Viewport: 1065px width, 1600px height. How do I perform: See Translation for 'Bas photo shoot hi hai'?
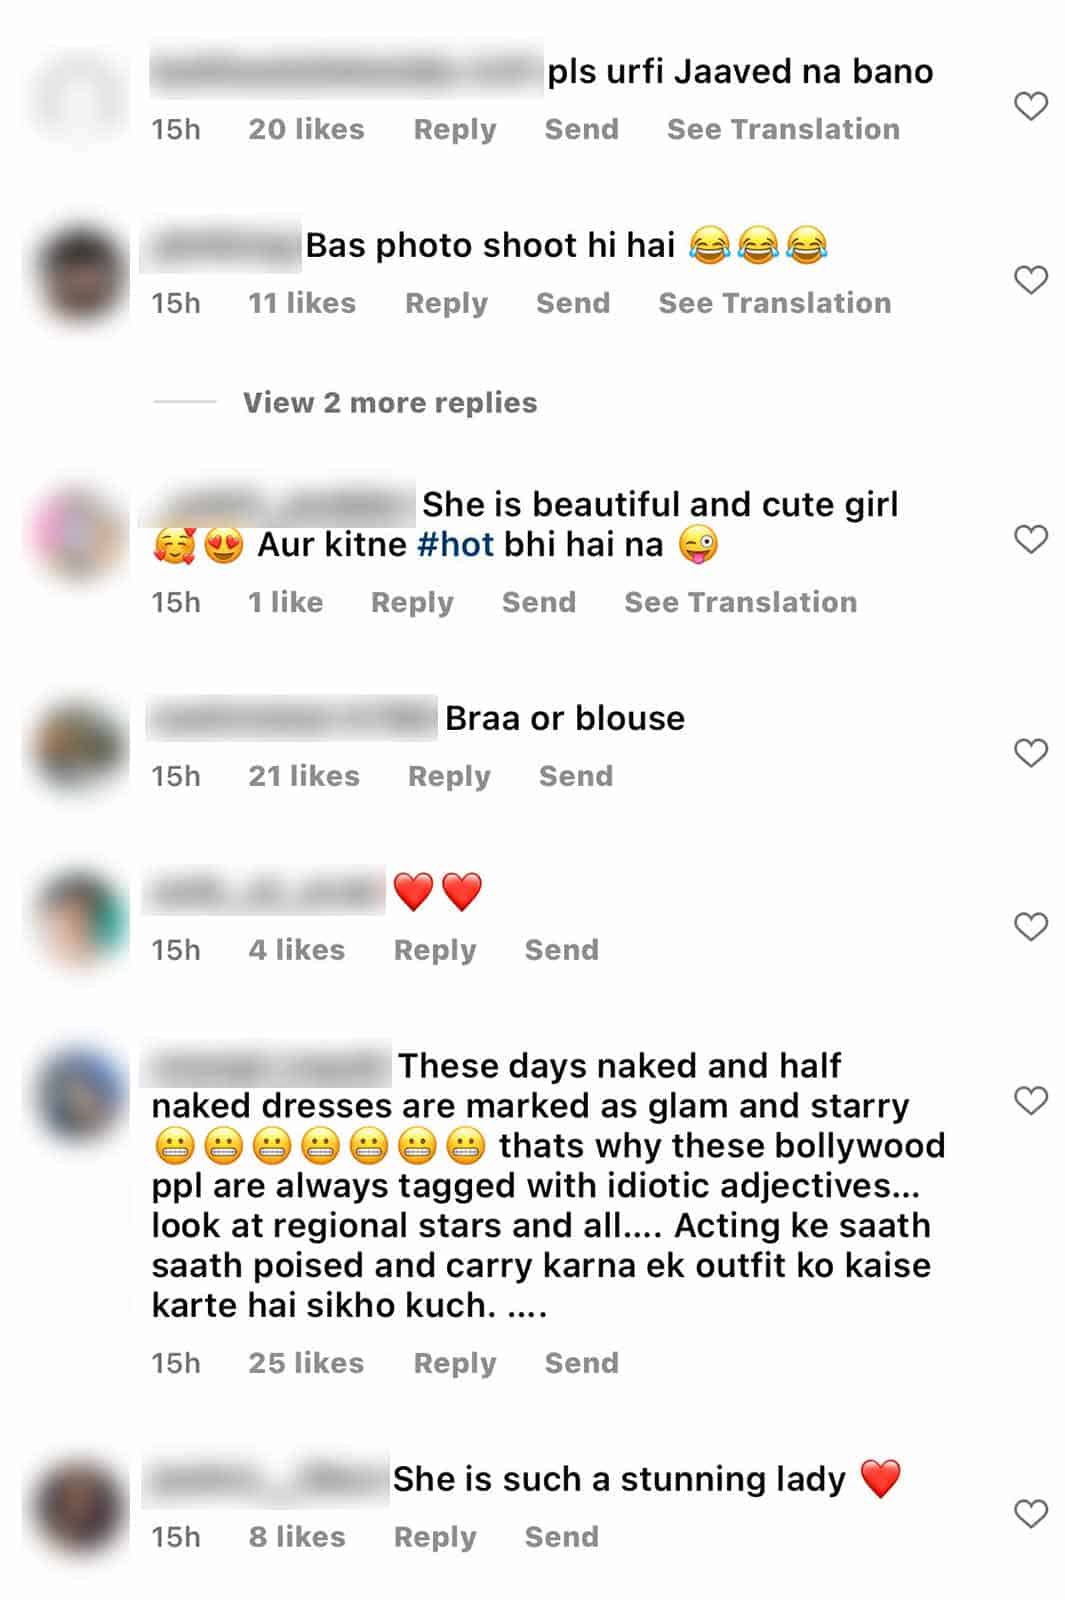pyautogui.click(x=775, y=303)
